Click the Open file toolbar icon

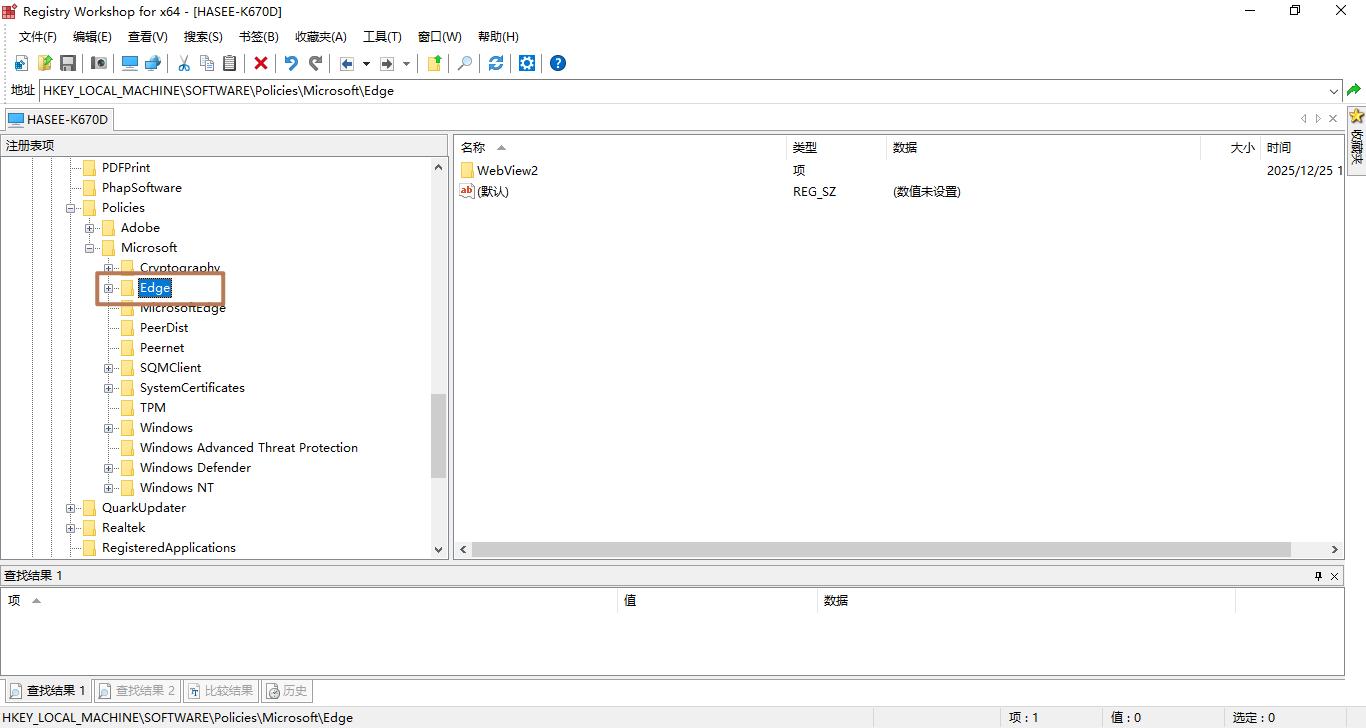(45, 63)
